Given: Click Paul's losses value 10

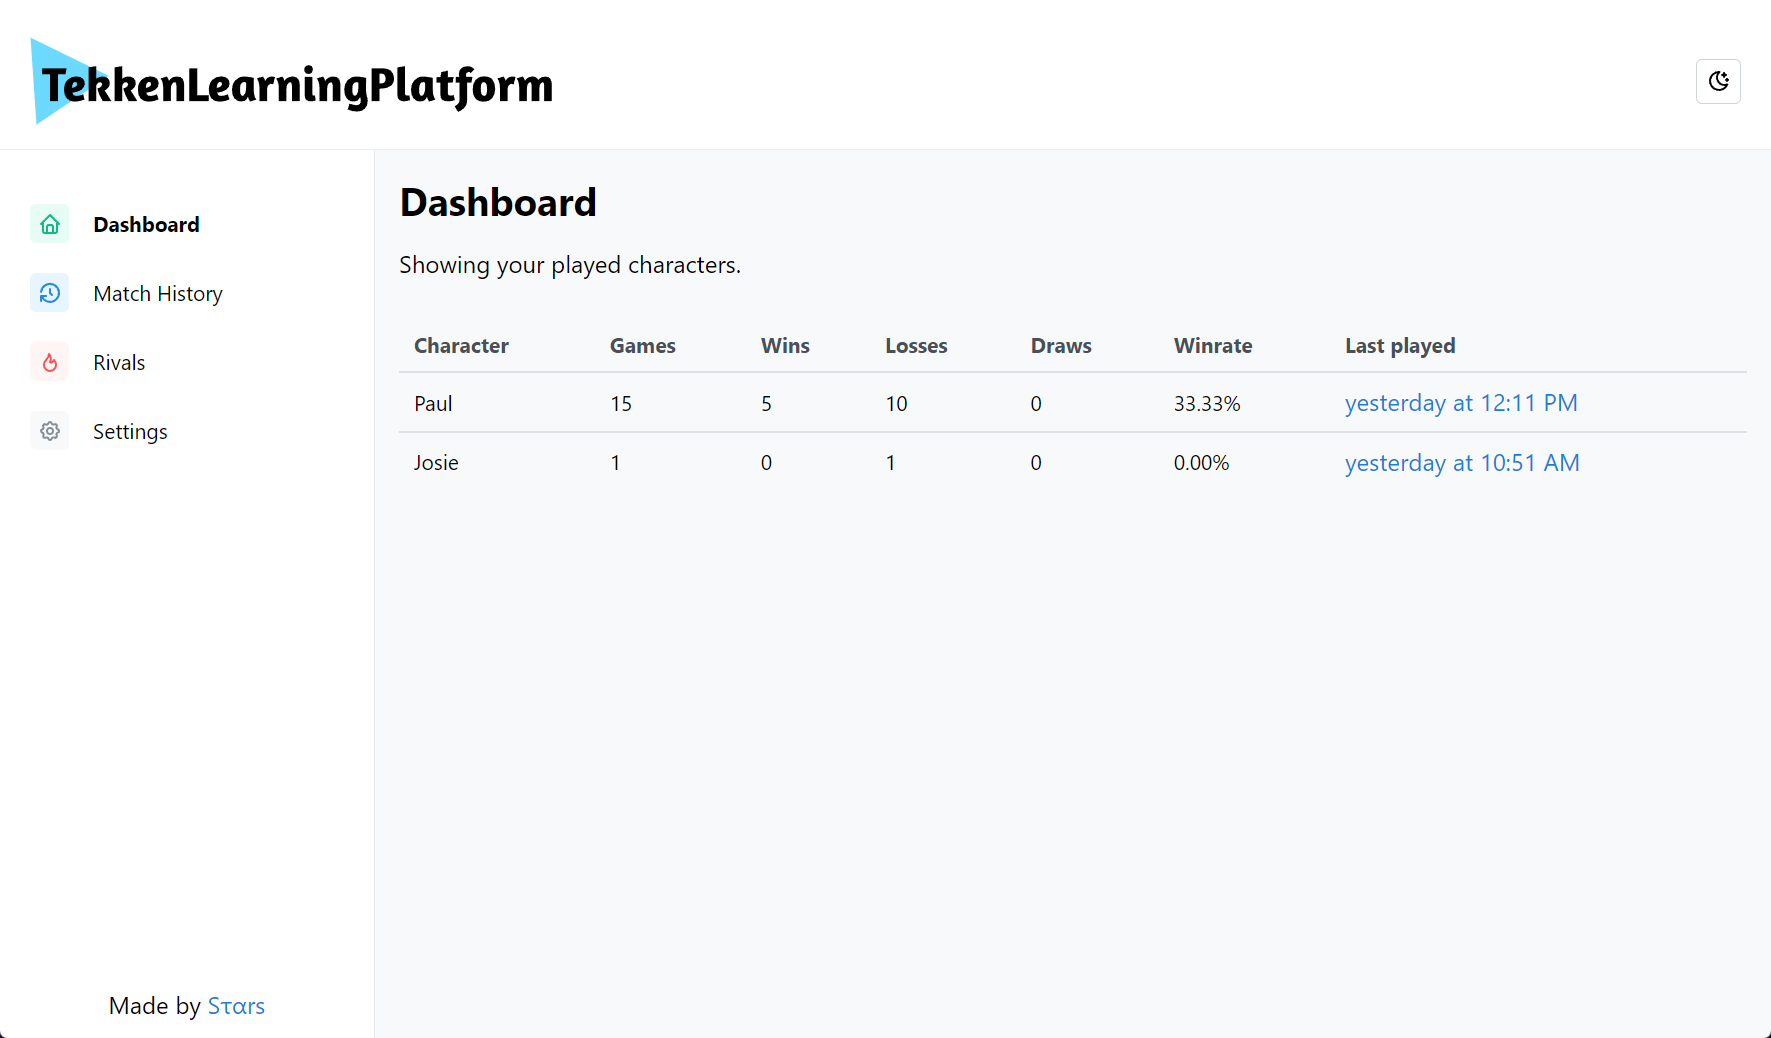Looking at the screenshot, I should click(x=896, y=404).
